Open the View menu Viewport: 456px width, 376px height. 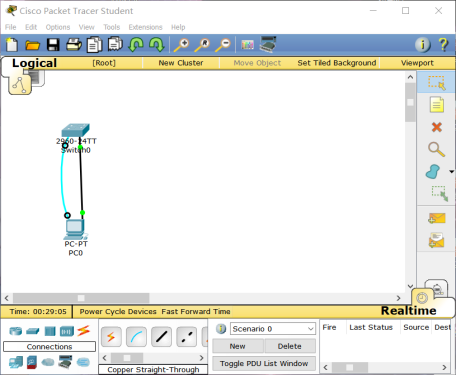point(87,27)
